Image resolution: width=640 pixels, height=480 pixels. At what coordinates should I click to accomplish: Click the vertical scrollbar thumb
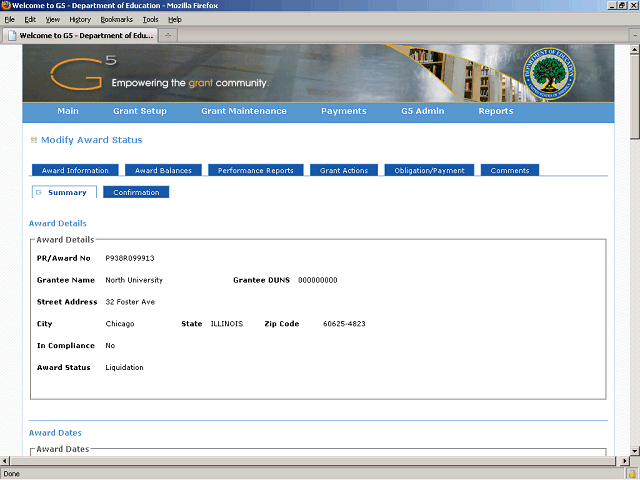[x=634, y=97]
